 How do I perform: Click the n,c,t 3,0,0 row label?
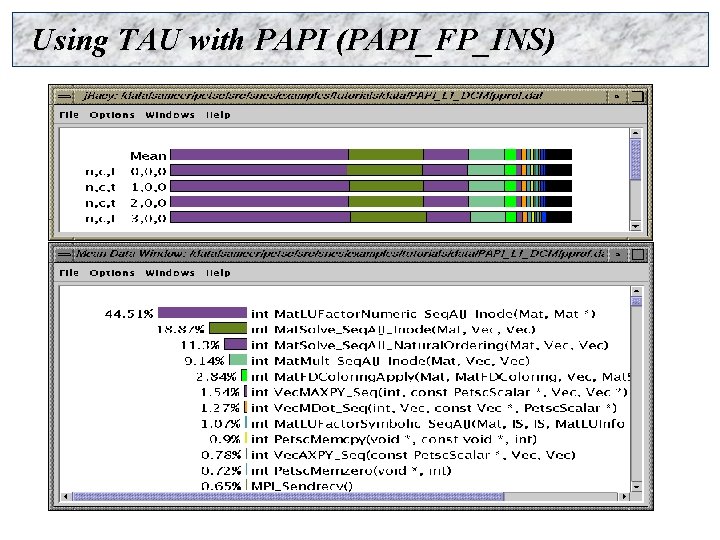point(125,218)
